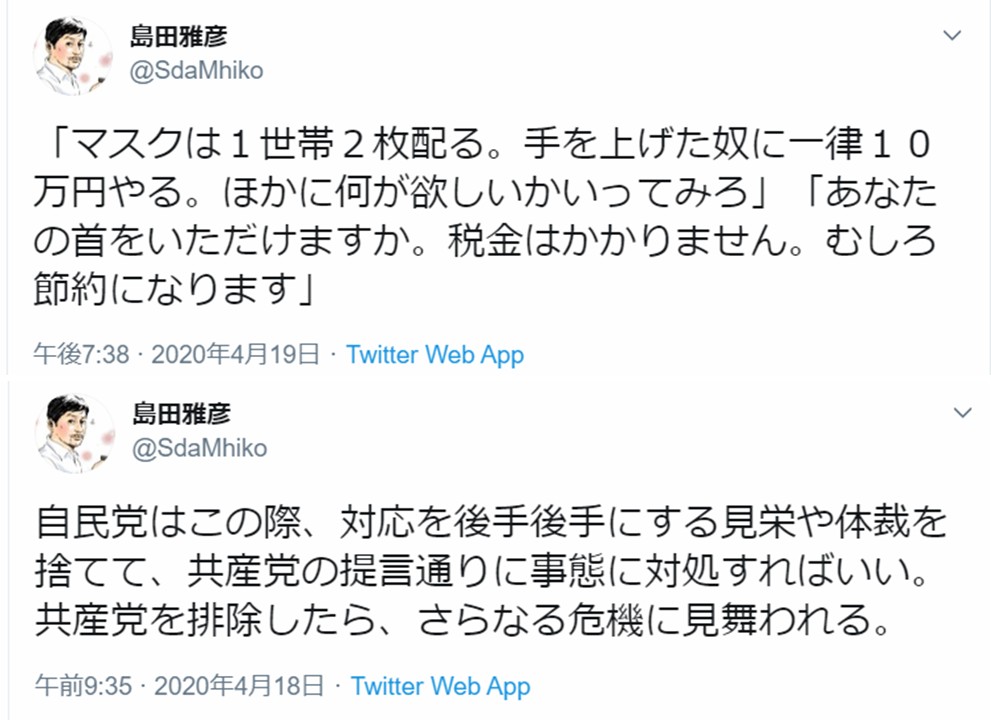Click the avatar on the April 19 tweet
Viewport: 991px width, 720px height.
(x=73, y=56)
